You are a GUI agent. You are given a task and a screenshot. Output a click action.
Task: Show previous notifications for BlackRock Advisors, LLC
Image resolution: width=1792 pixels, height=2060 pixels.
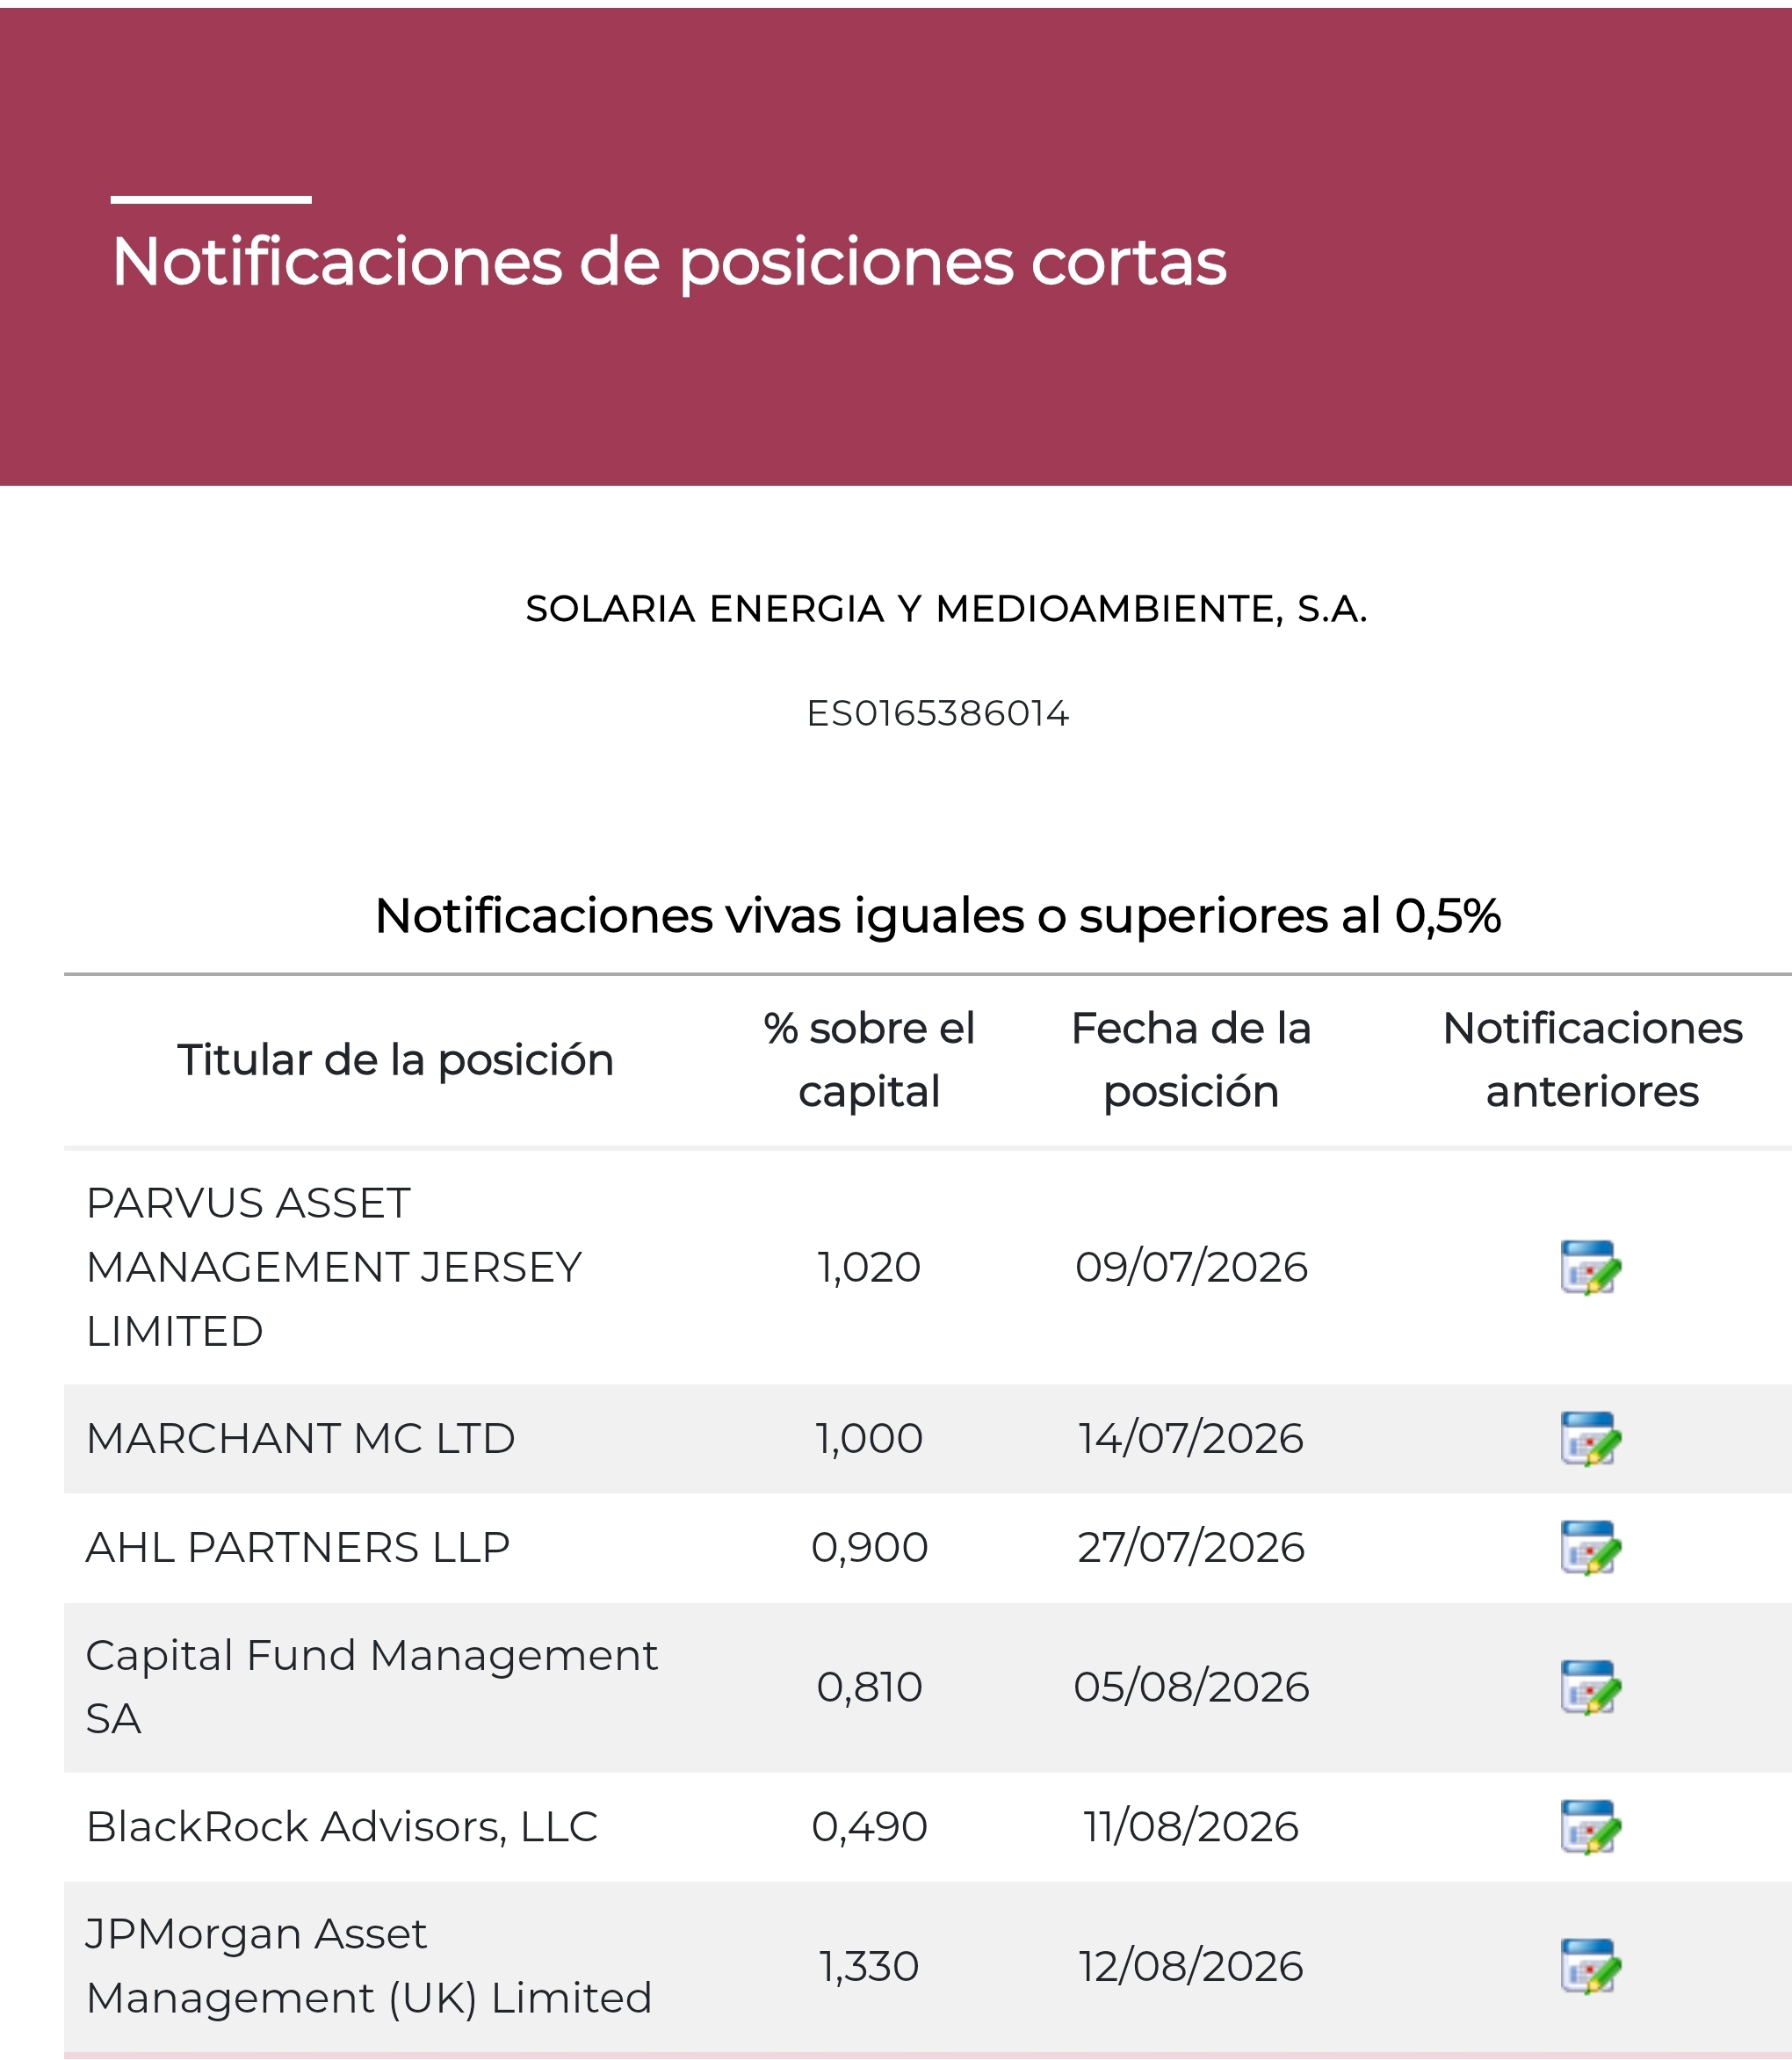[1590, 1827]
